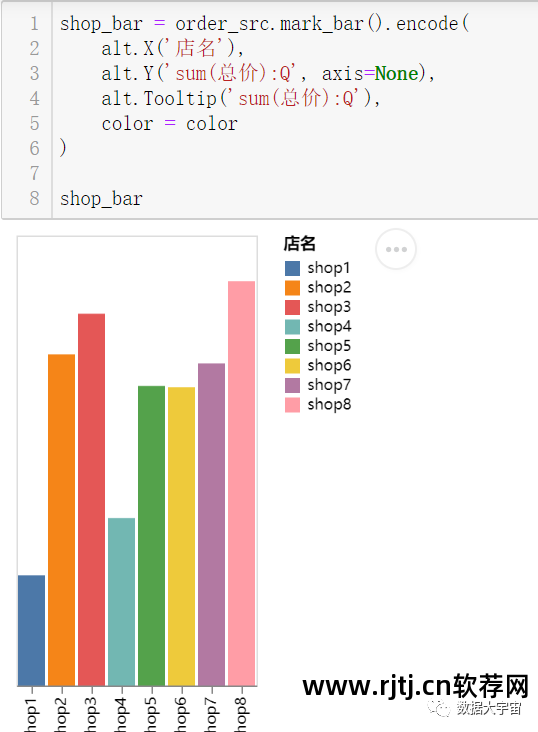This screenshot has height=732, width=538.
Task: Click the yellow shop6 bar
Action: tap(182, 536)
